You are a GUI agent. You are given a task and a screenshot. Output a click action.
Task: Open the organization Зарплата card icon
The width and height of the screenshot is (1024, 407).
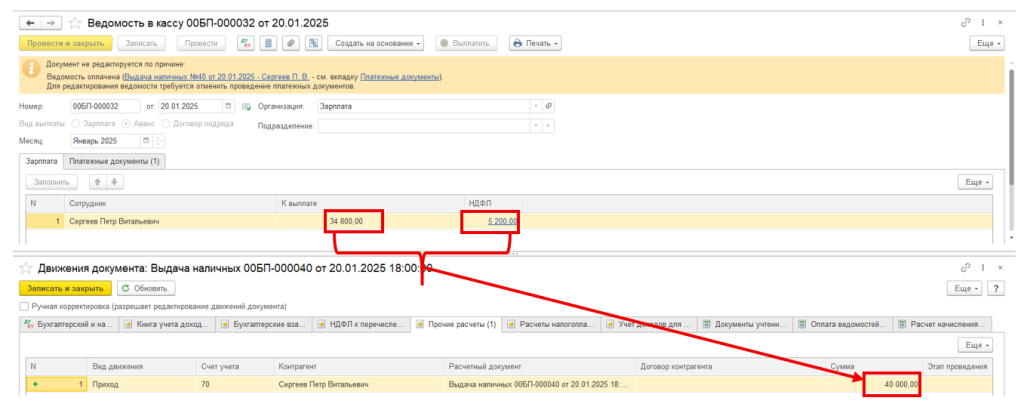click(x=549, y=106)
